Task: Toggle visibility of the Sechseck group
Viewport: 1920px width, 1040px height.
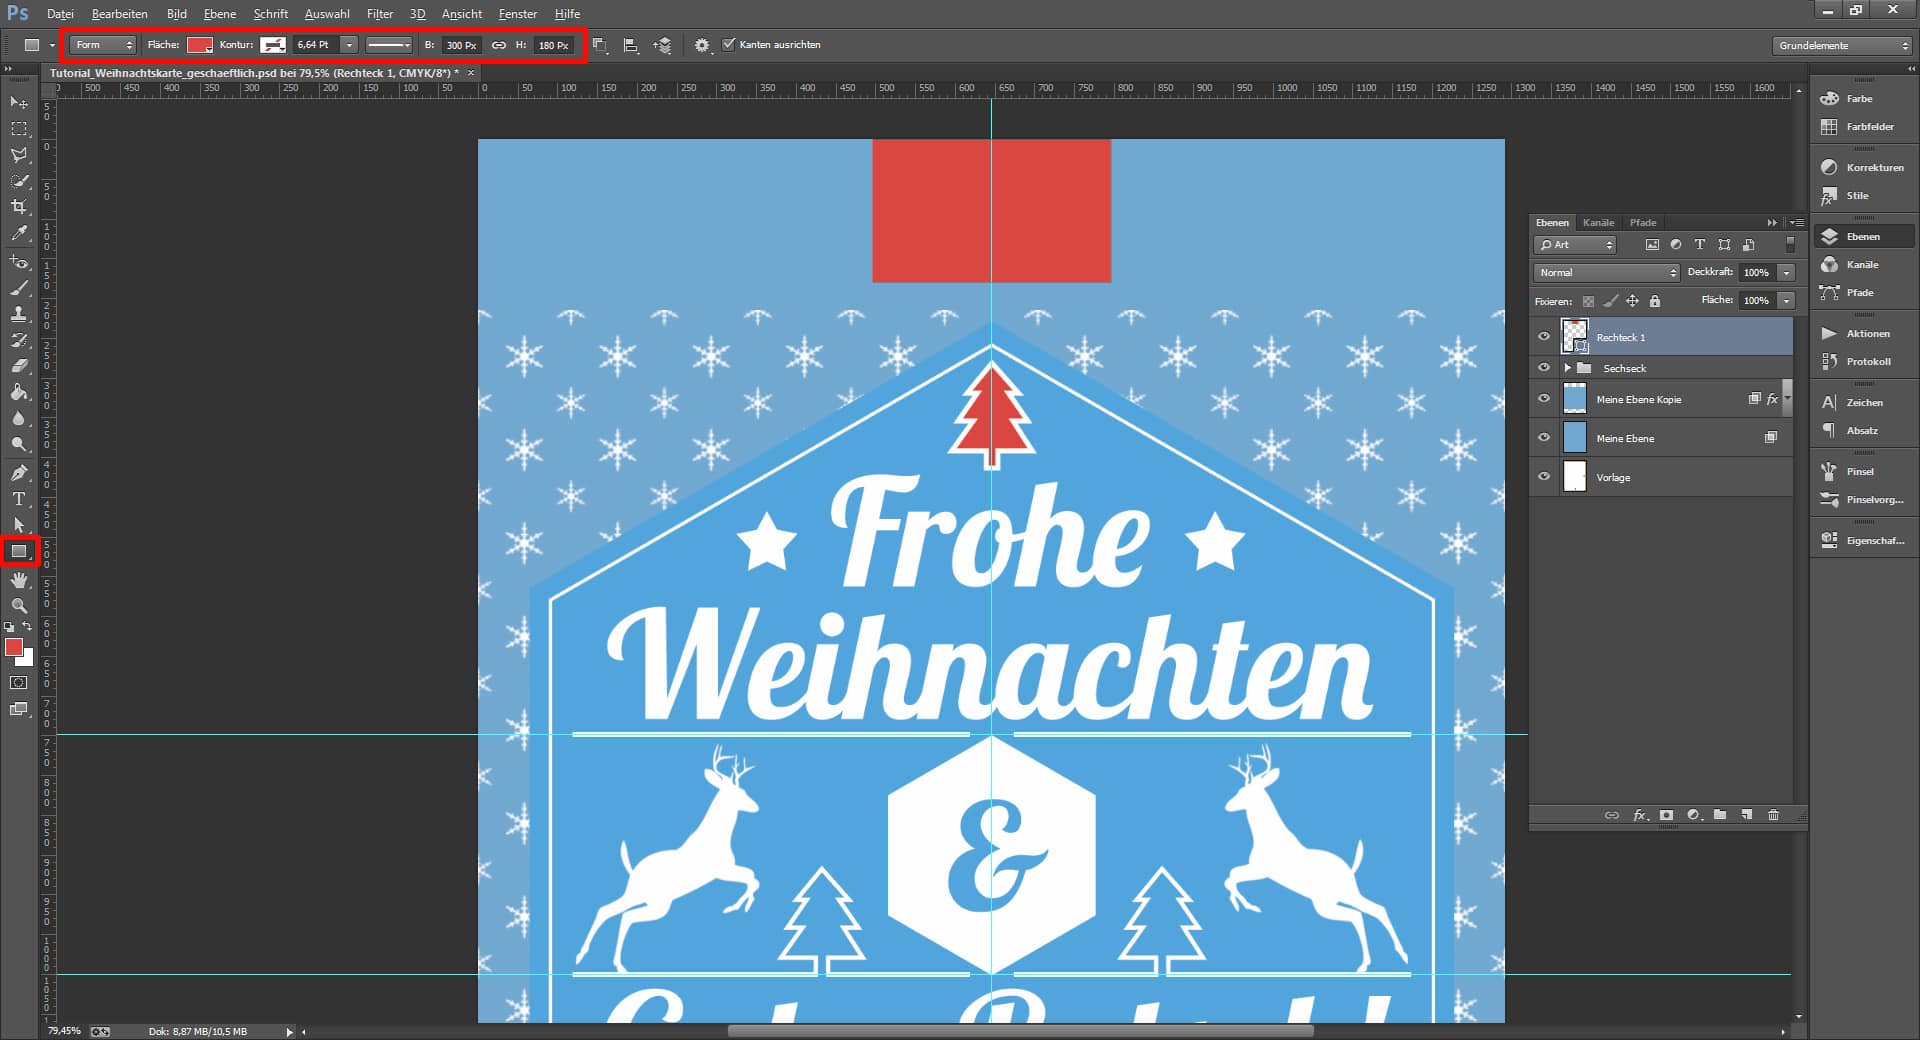Action: coord(1545,368)
